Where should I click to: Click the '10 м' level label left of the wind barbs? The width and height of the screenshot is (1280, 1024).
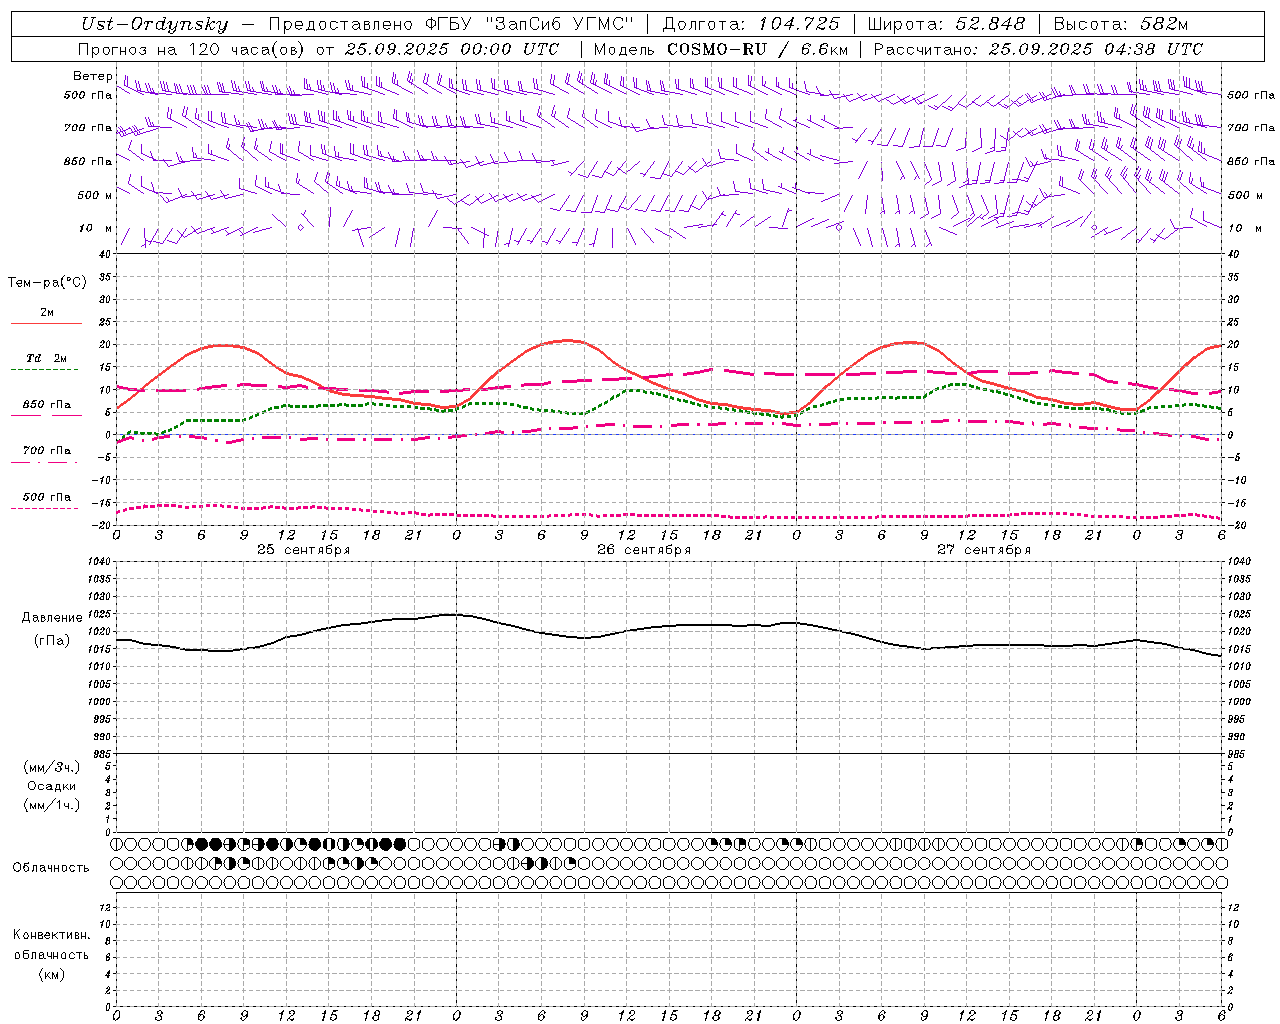point(96,228)
